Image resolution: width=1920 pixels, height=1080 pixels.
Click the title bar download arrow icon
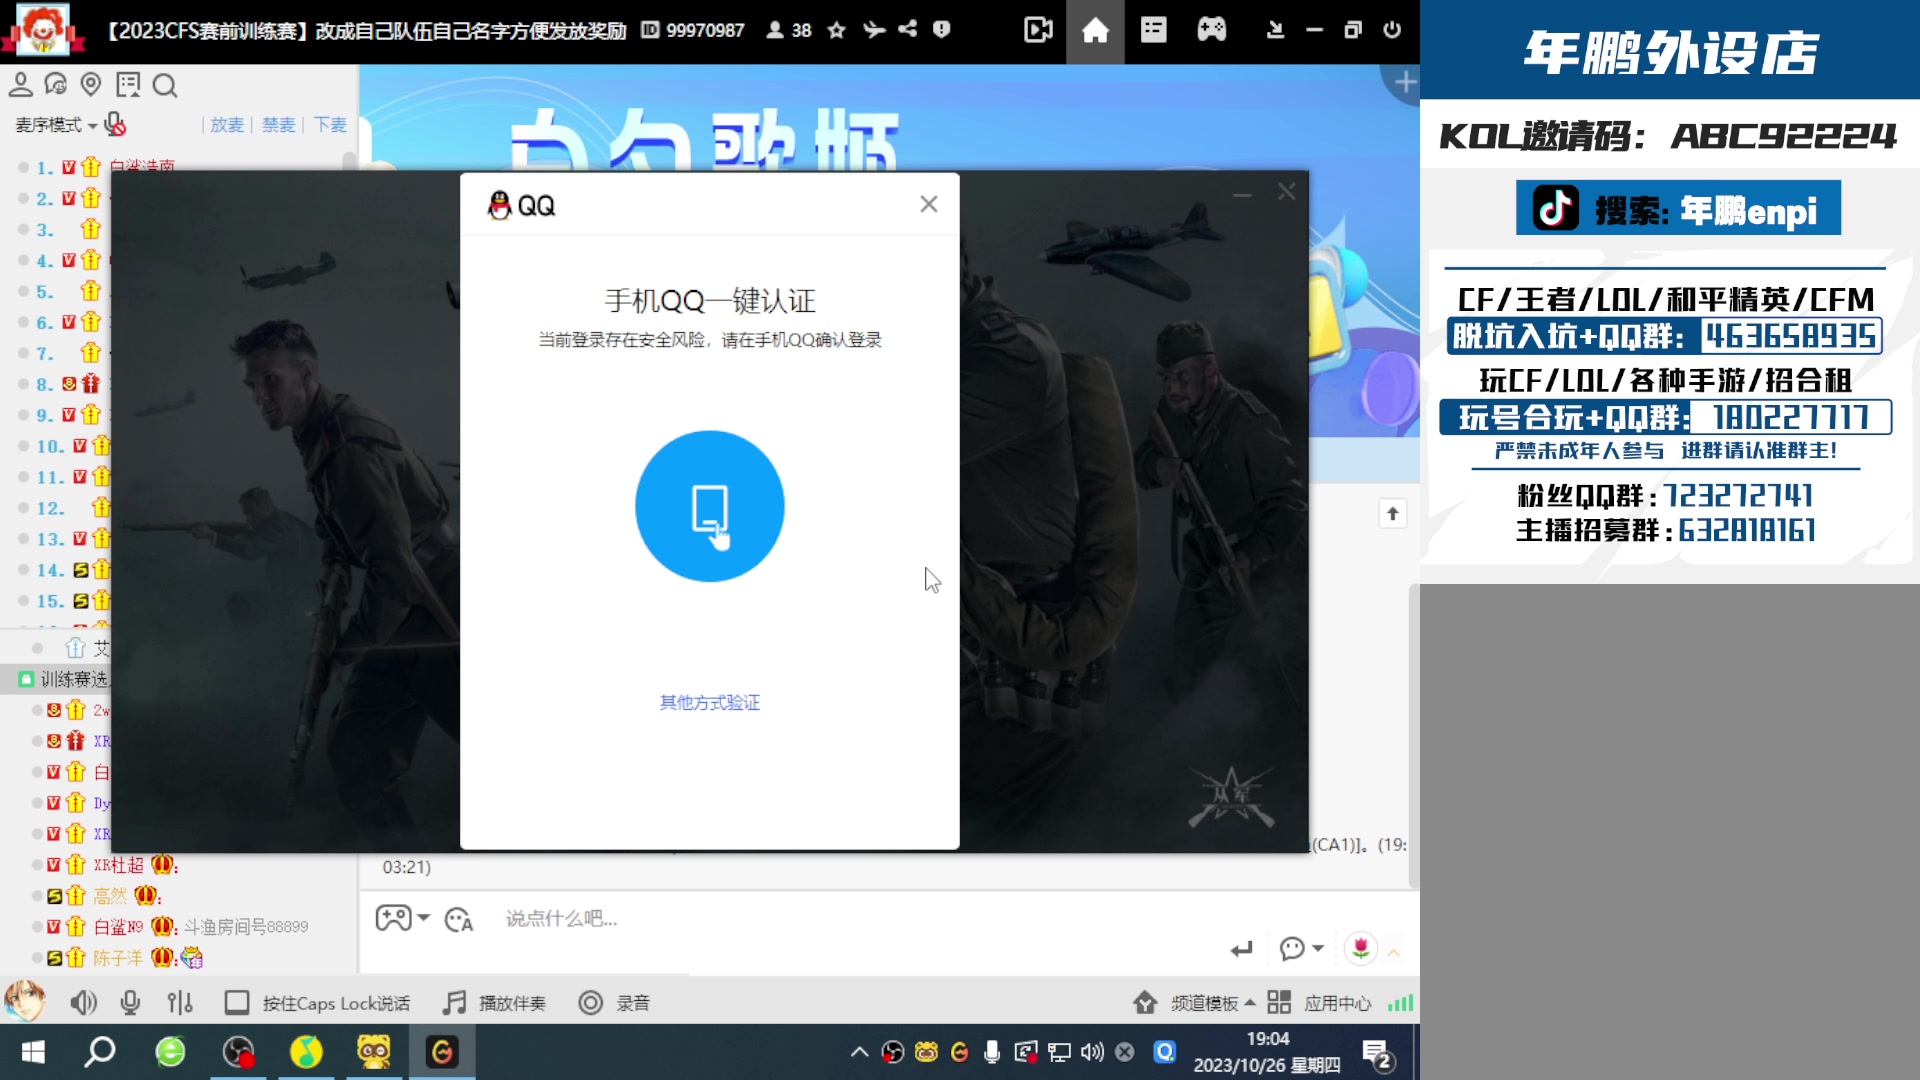(x=1275, y=30)
